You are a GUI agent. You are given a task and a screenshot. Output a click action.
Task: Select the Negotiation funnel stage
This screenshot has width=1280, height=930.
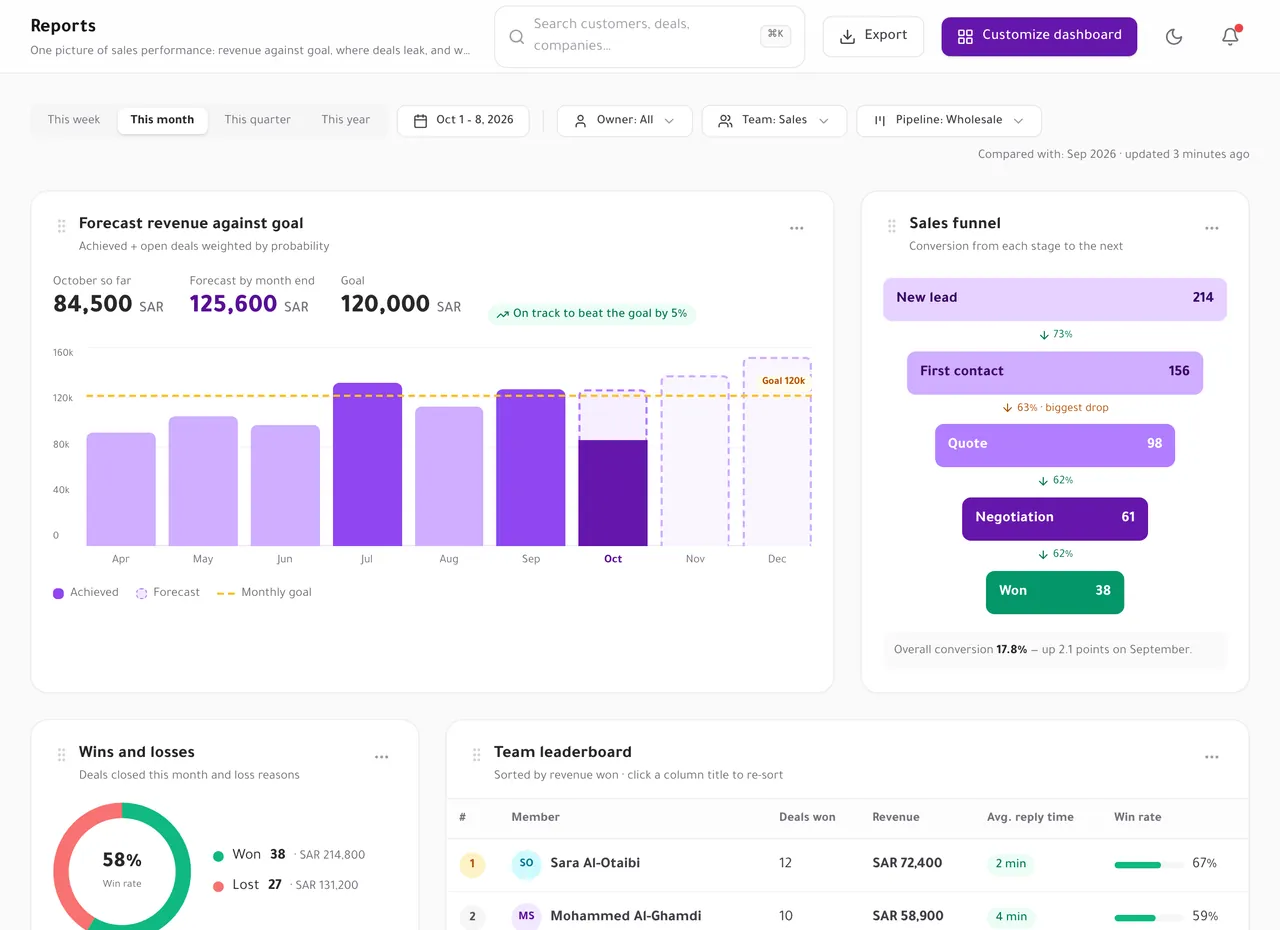pyautogui.click(x=1055, y=518)
